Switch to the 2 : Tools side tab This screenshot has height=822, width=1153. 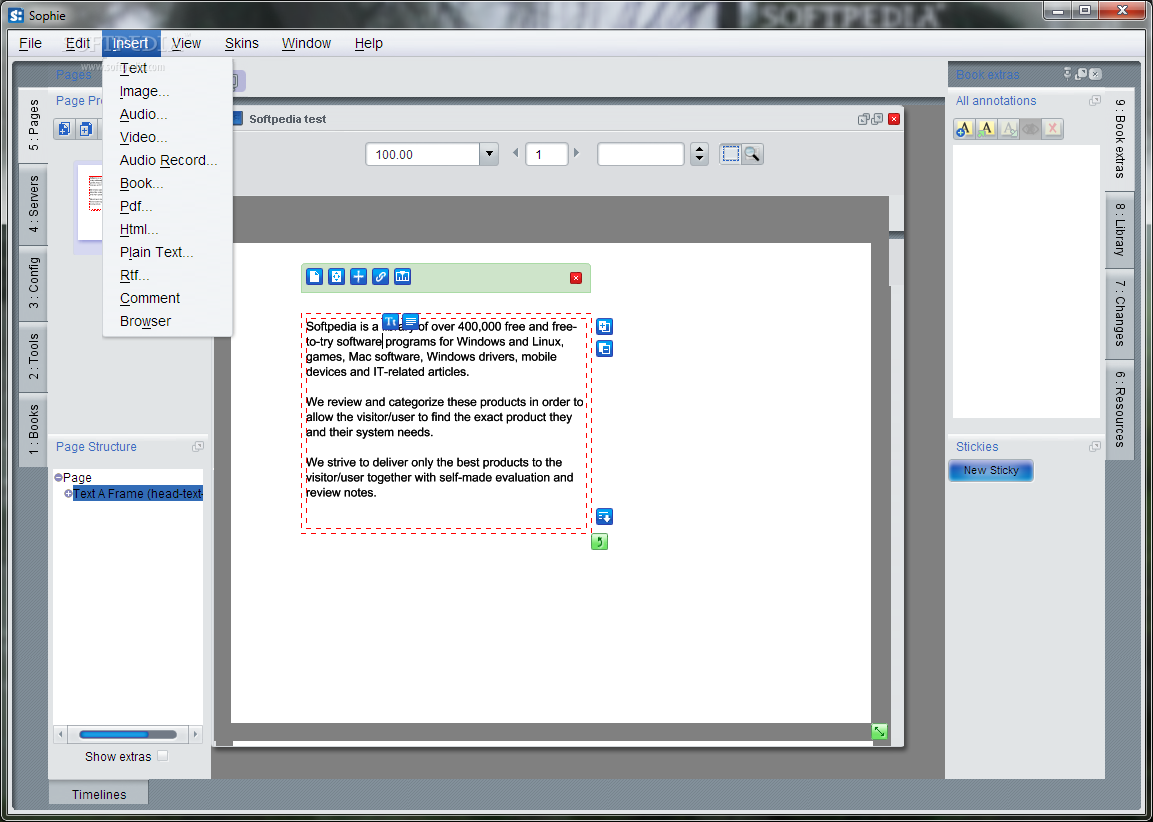coord(34,357)
